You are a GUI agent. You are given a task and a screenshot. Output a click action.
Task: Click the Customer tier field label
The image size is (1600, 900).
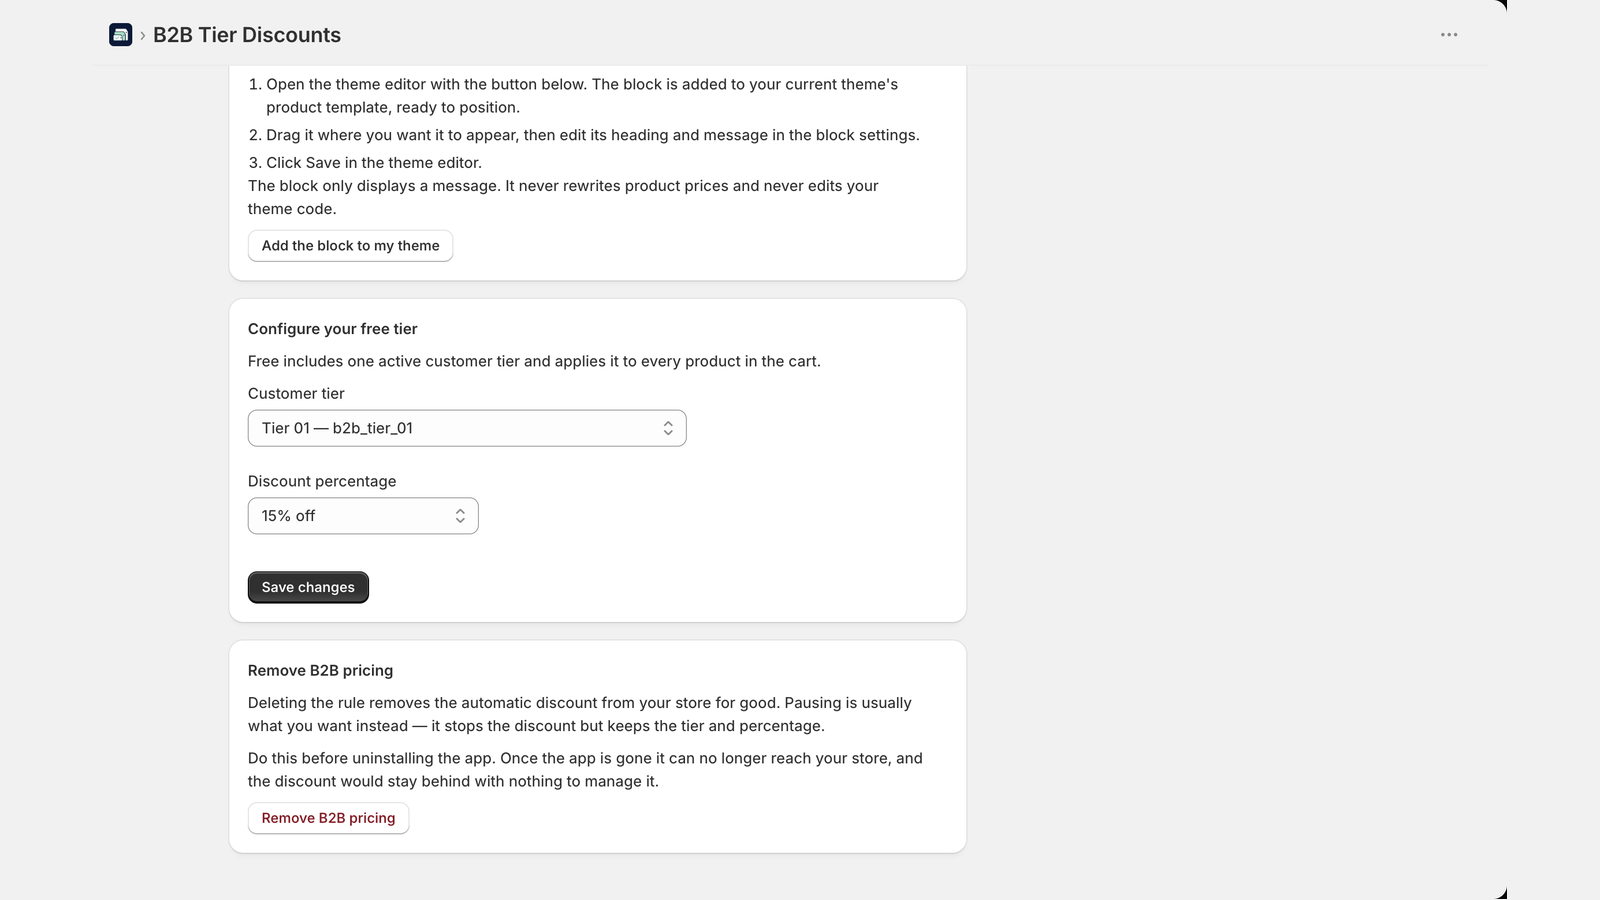tap(296, 394)
